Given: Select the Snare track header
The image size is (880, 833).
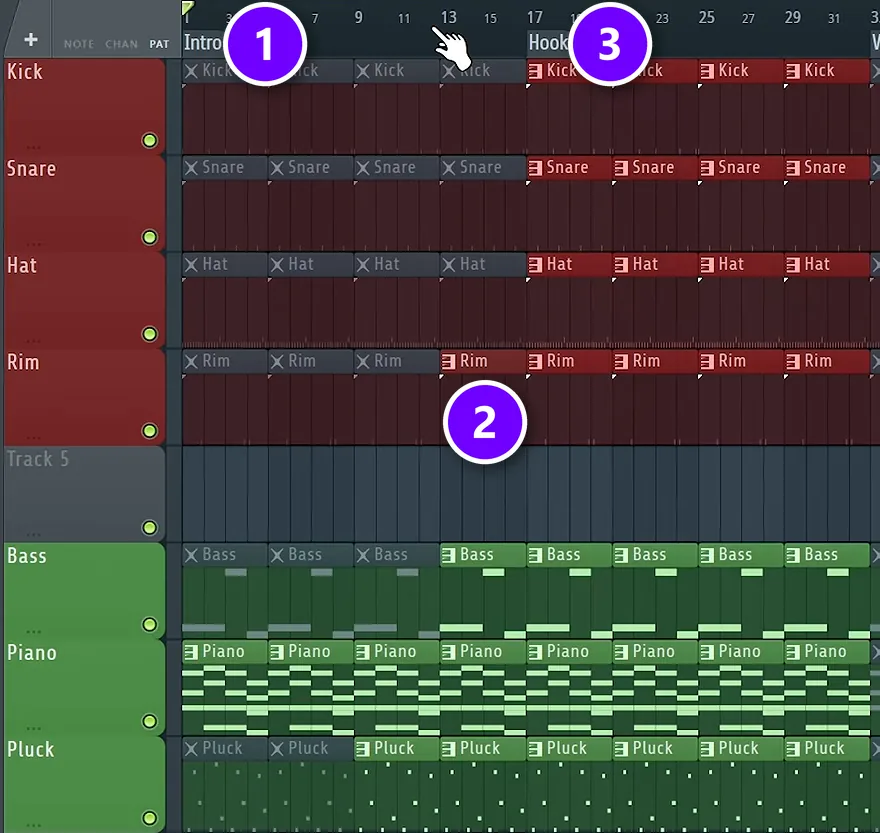Looking at the screenshot, I should pos(84,204).
